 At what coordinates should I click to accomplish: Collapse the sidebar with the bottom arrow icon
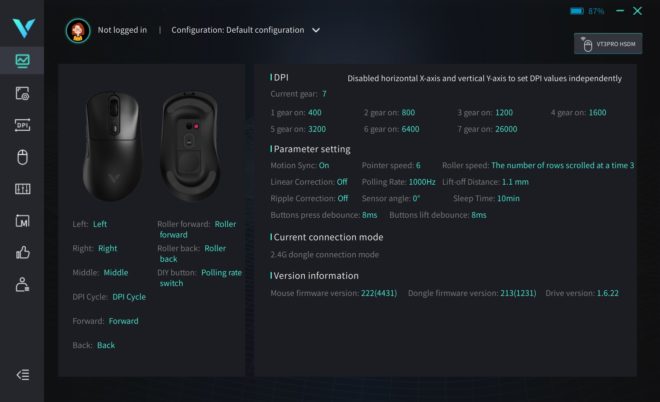pos(23,375)
